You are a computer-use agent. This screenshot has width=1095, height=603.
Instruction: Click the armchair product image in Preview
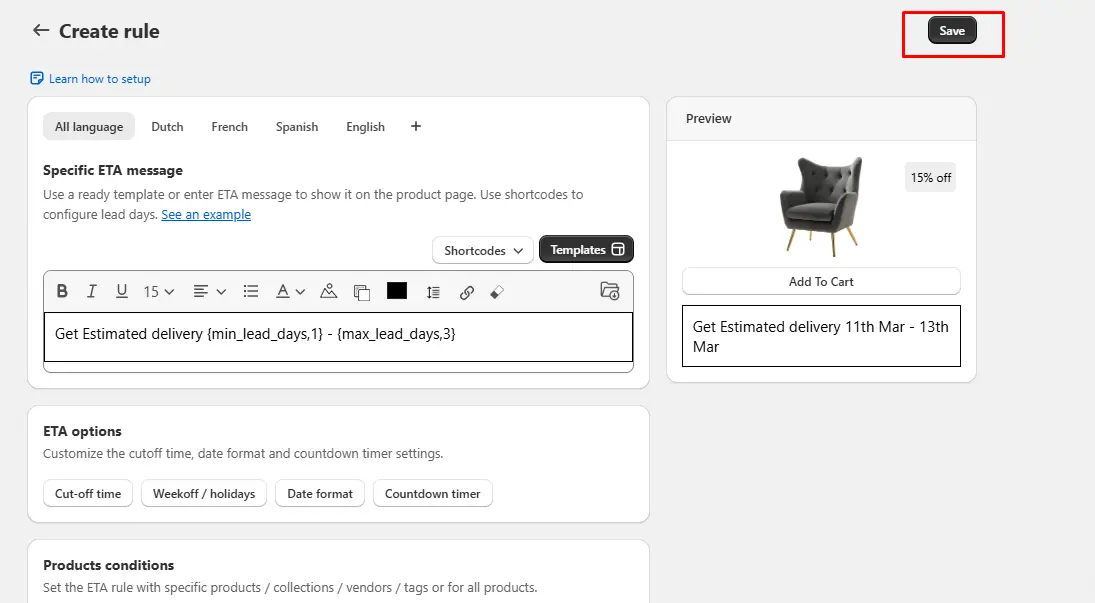[821, 205]
